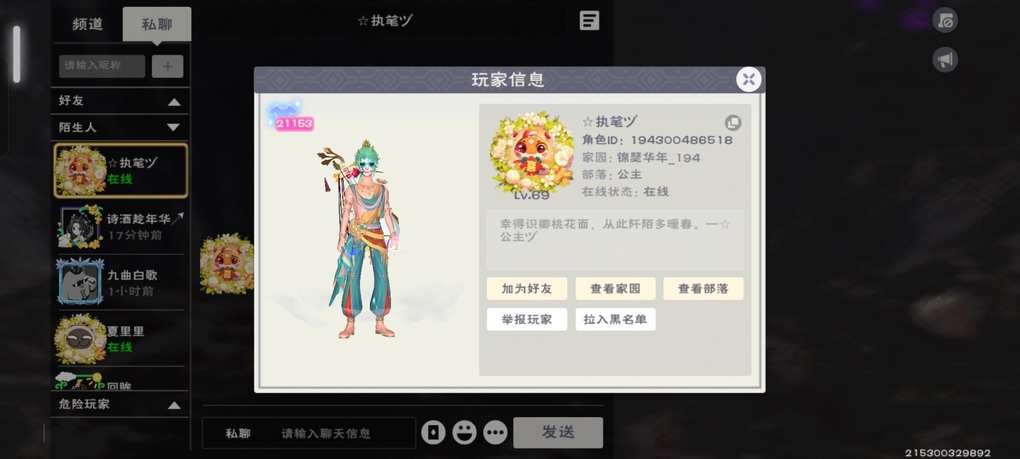1020x459 pixels.
Task: Click the 拉入黑名单 button
Action: pyautogui.click(x=615, y=319)
